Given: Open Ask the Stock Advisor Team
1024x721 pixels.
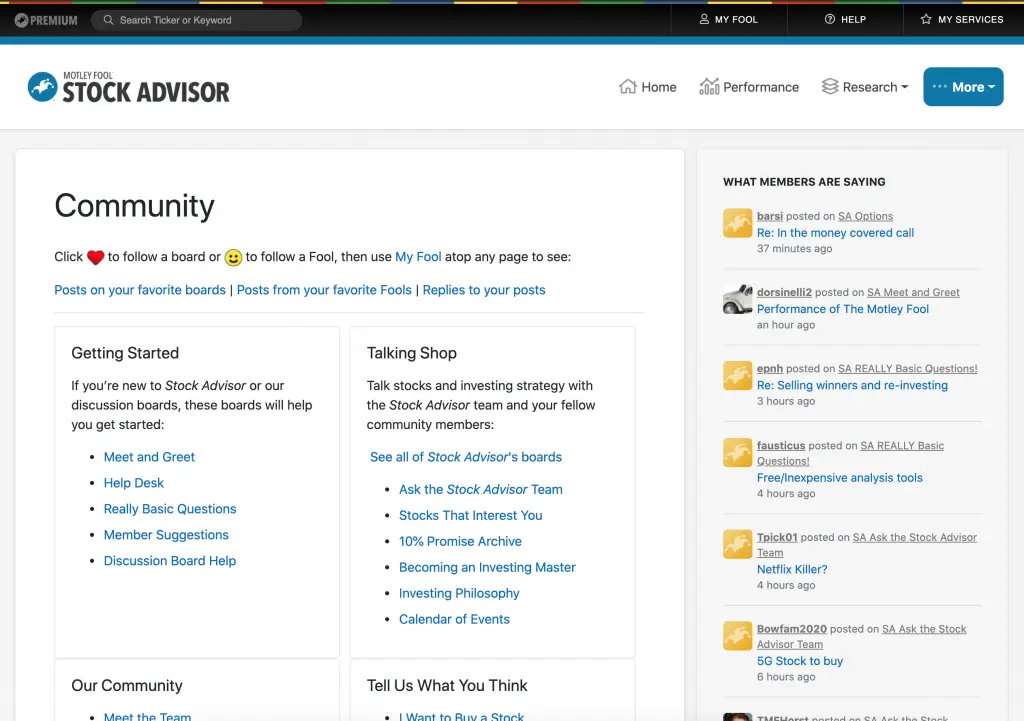Looking at the screenshot, I should 481,490.
